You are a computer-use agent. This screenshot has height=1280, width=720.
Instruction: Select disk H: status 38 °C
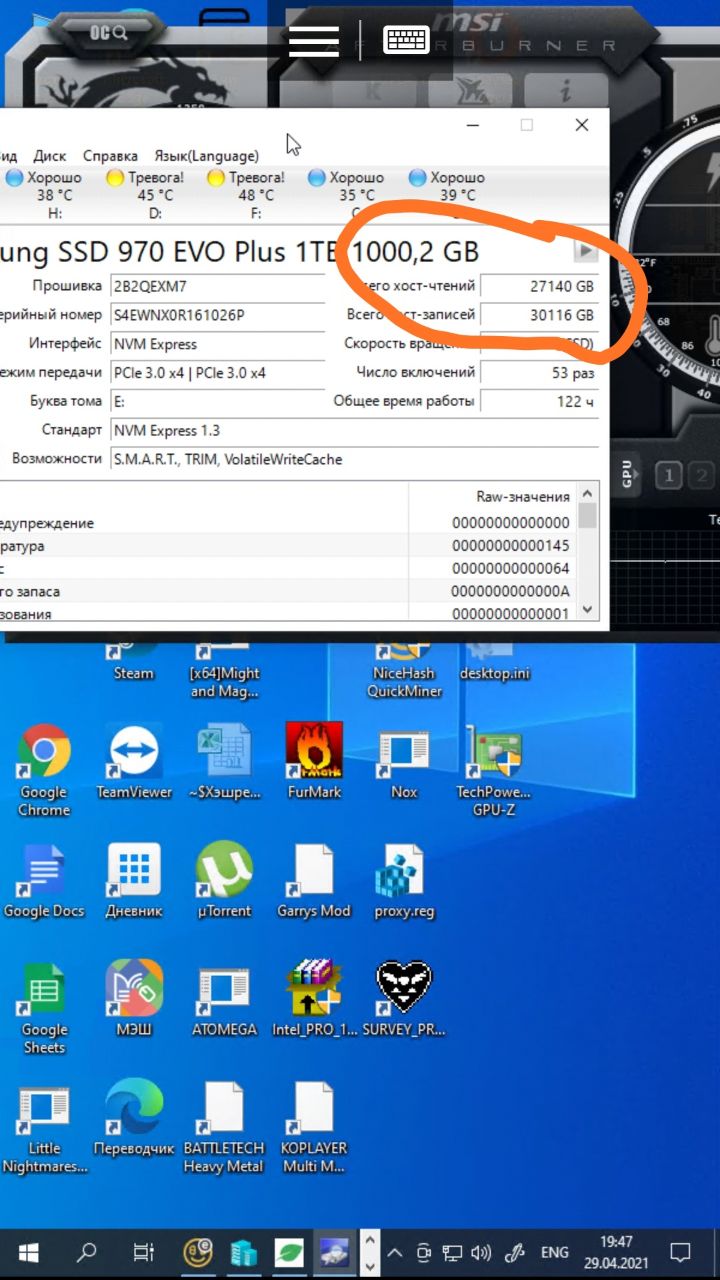(45, 195)
